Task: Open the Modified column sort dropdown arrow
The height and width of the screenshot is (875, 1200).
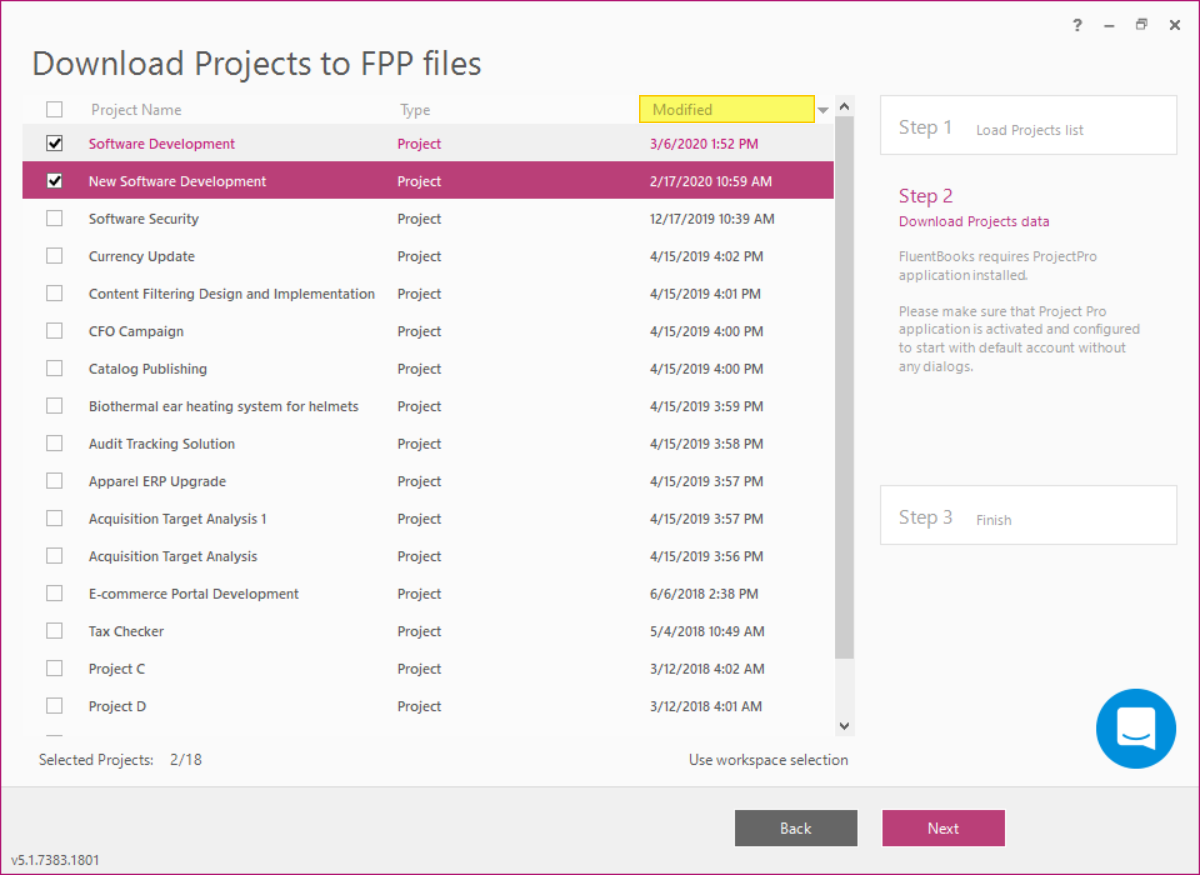Action: [x=823, y=110]
